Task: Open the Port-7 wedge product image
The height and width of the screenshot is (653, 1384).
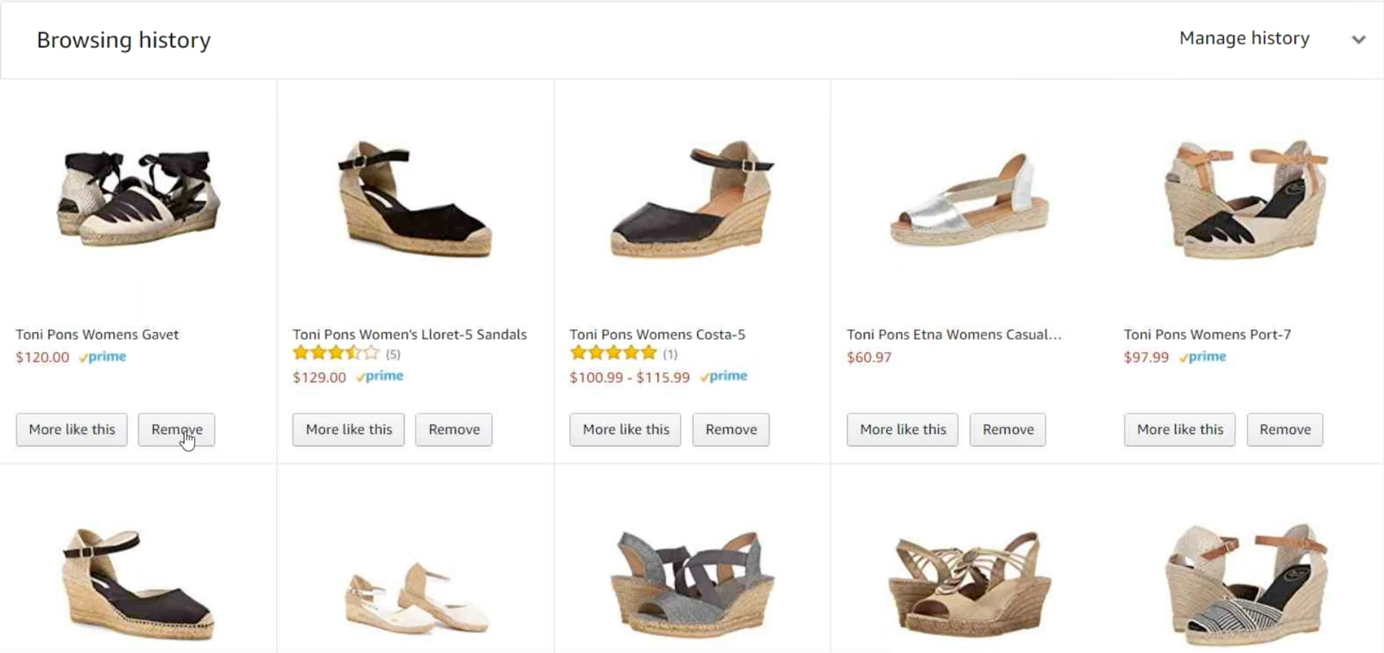Action: tap(1246, 200)
